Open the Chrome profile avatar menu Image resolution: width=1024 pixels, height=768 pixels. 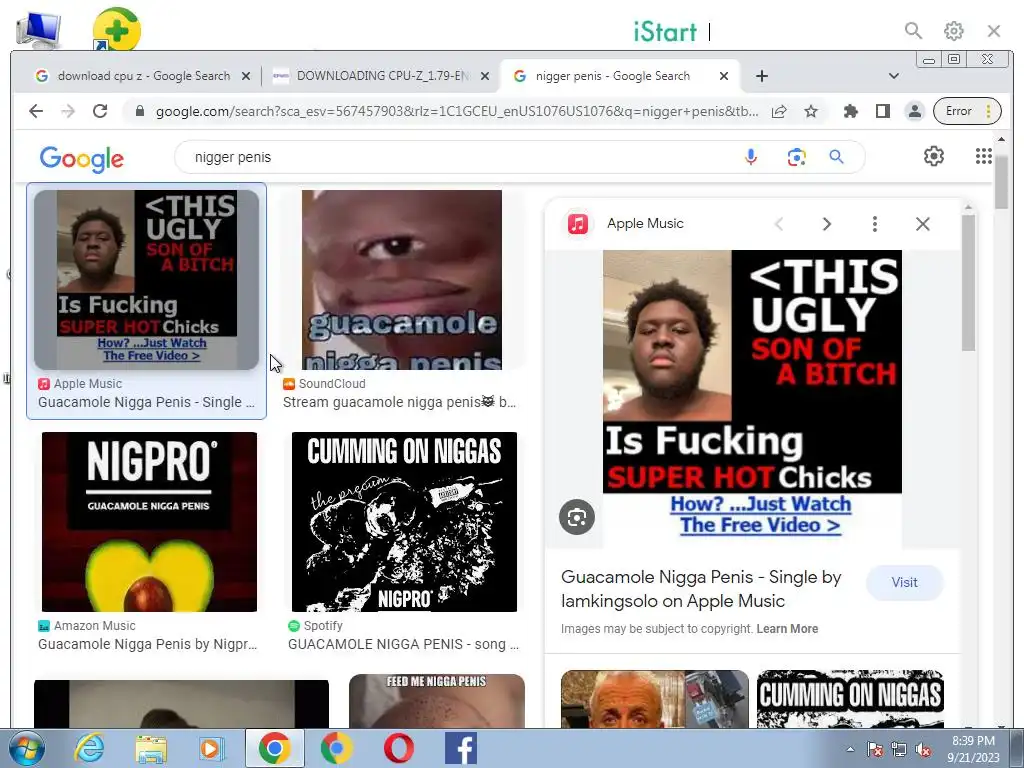click(x=914, y=112)
